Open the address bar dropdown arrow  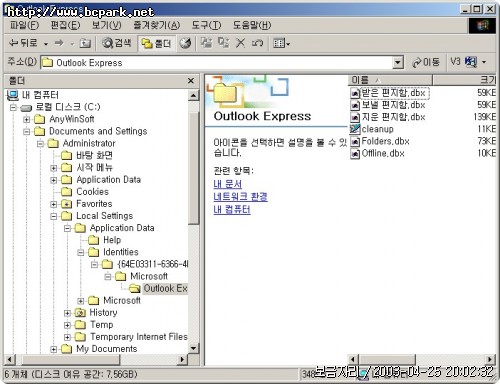point(398,63)
